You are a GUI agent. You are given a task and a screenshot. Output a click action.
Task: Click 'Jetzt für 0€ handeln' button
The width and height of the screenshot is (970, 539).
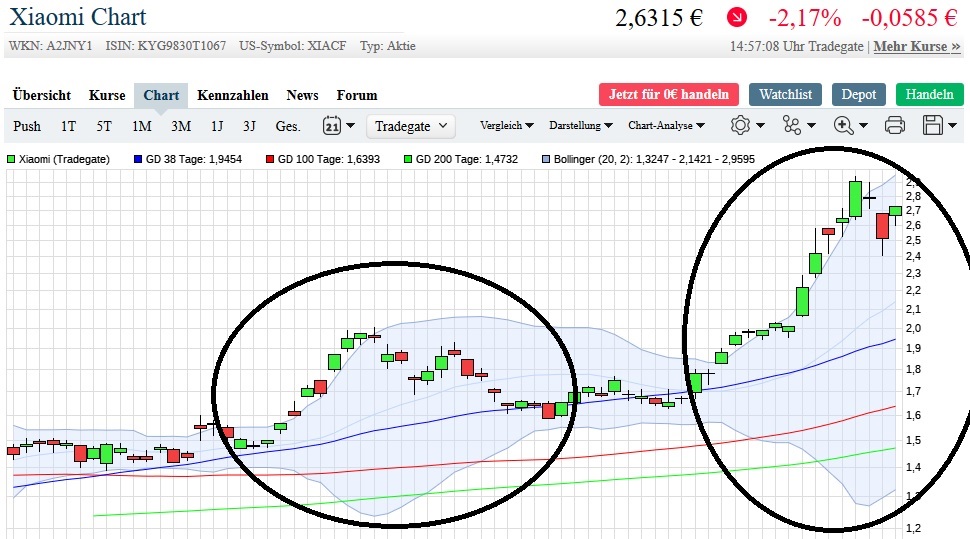669,95
